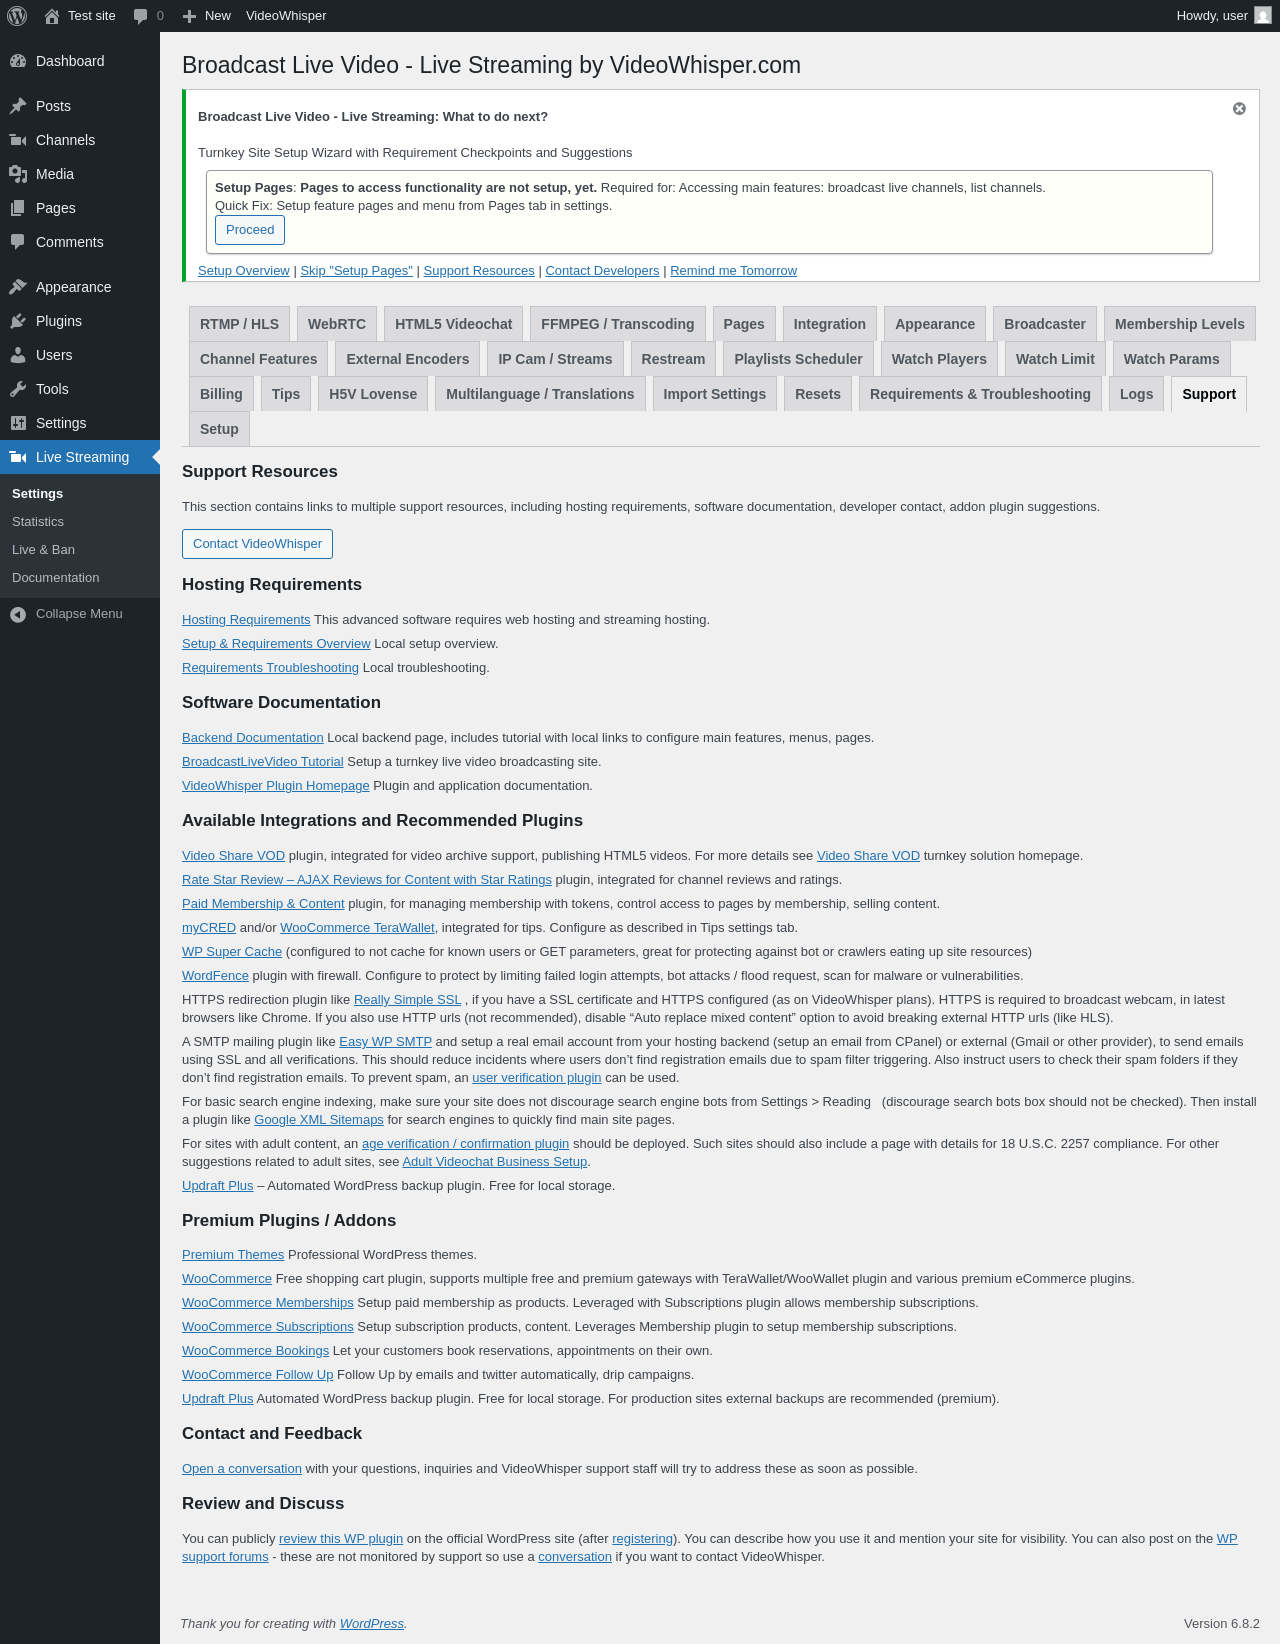Screen dimensions: 1280x1644
Task: Click the Tools wrench icon
Action: tap(18, 389)
